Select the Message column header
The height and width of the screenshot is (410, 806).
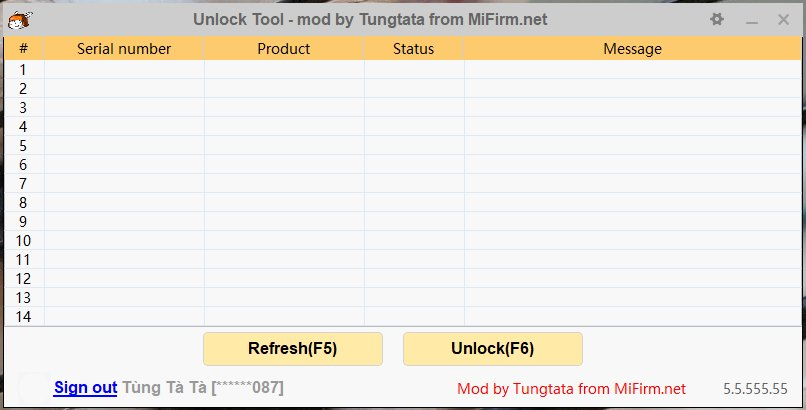click(x=632, y=48)
